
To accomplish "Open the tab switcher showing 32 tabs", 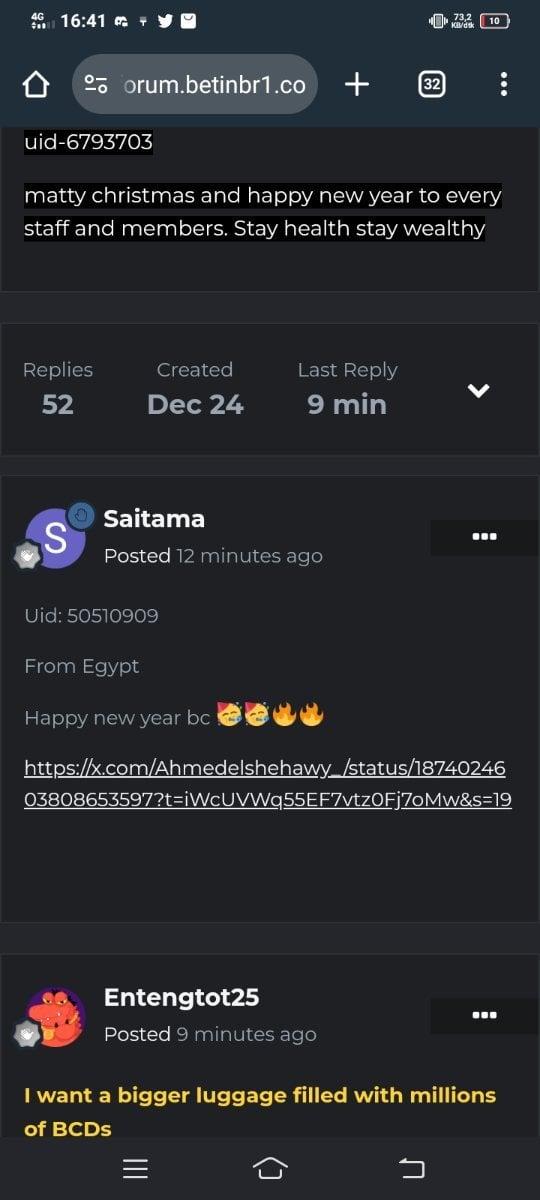I will click(431, 85).
